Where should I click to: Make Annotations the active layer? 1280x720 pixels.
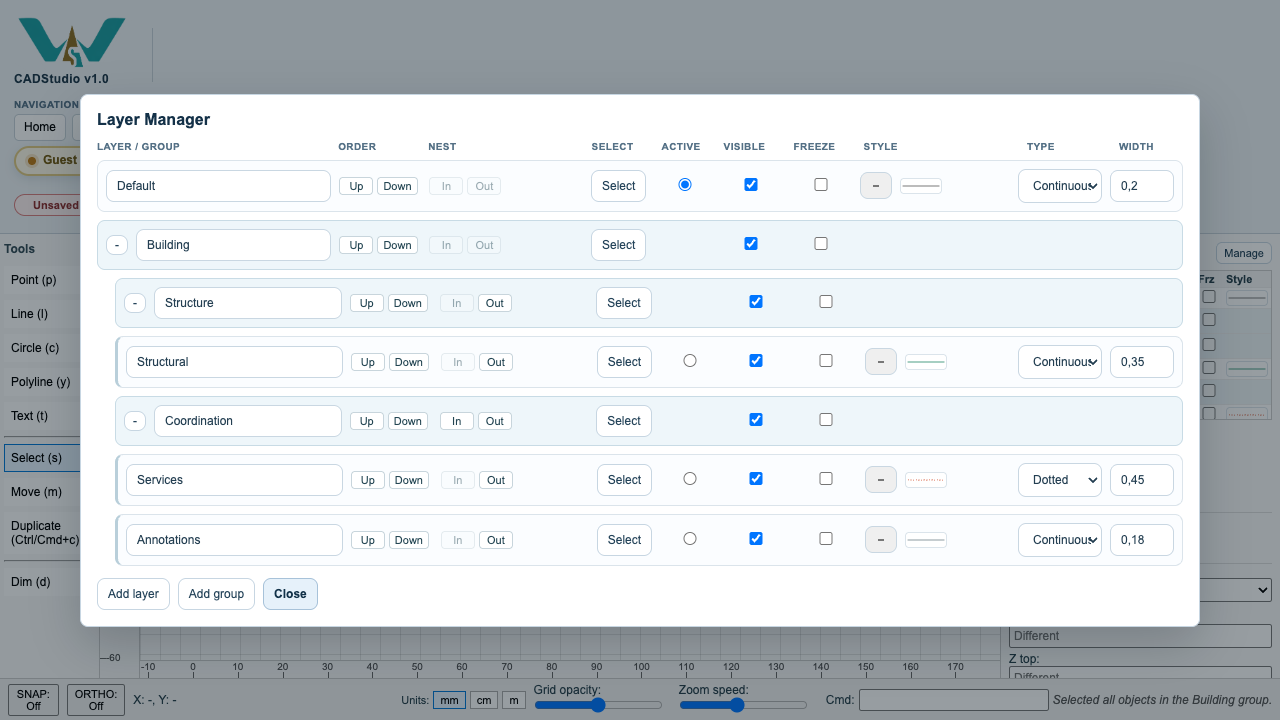click(x=690, y=539)
